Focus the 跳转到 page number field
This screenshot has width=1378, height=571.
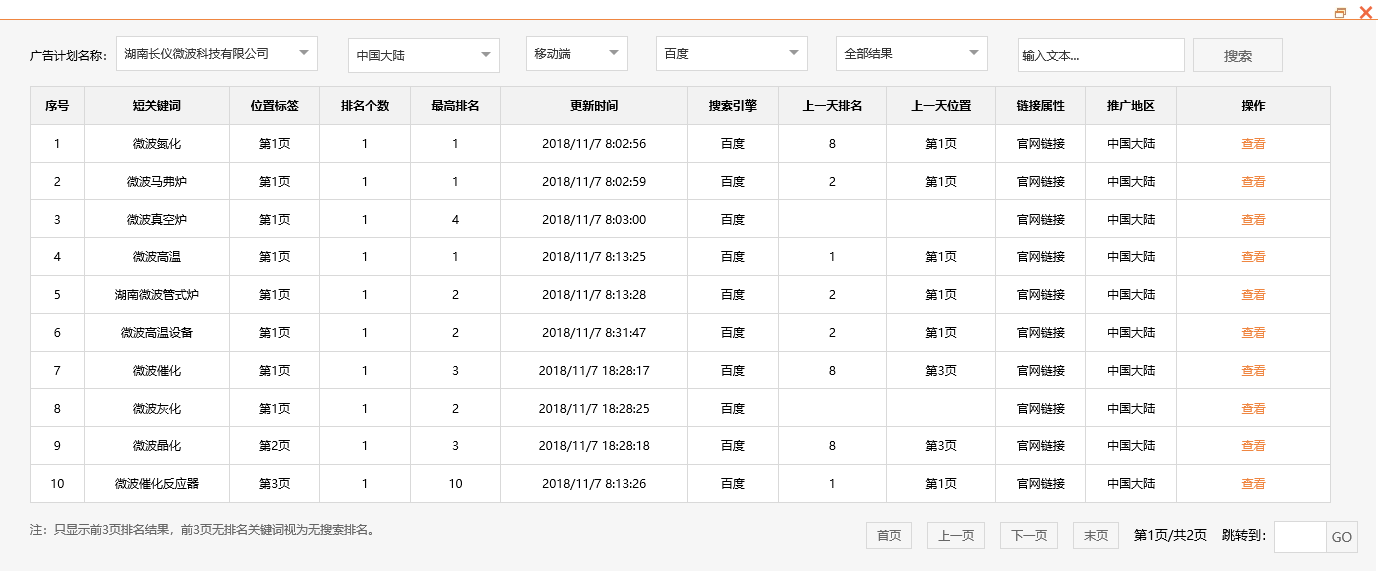1300,537
